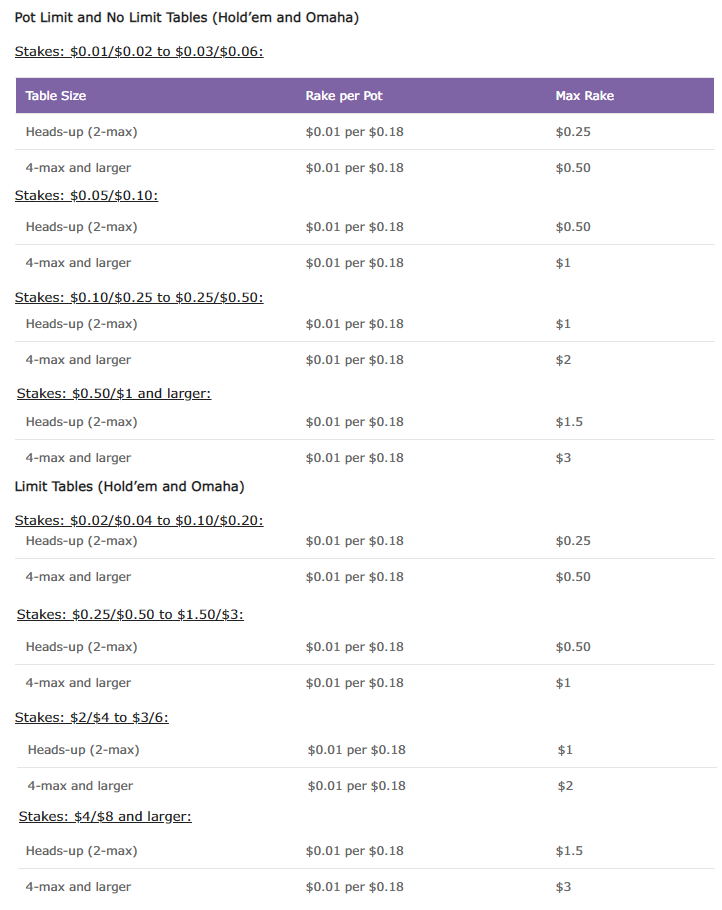
Task: Select the $1.5 max rake under Stakes $4/$8
Action: (569, 851)
